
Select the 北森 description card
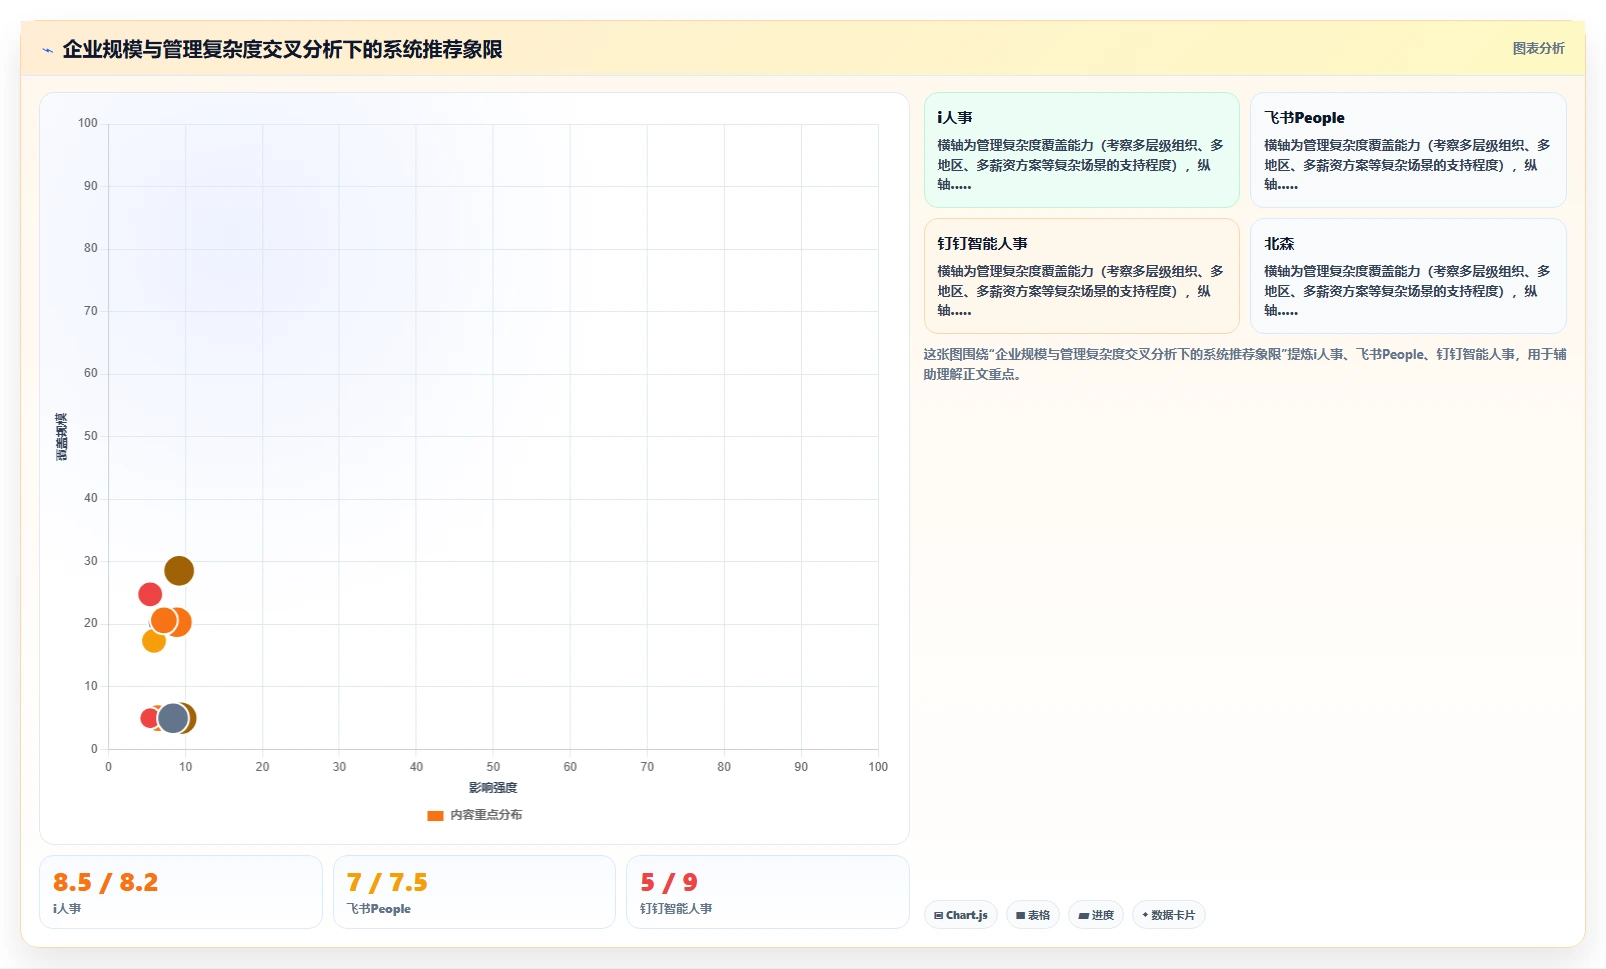pyautogui.click(x=1408, y=276)
